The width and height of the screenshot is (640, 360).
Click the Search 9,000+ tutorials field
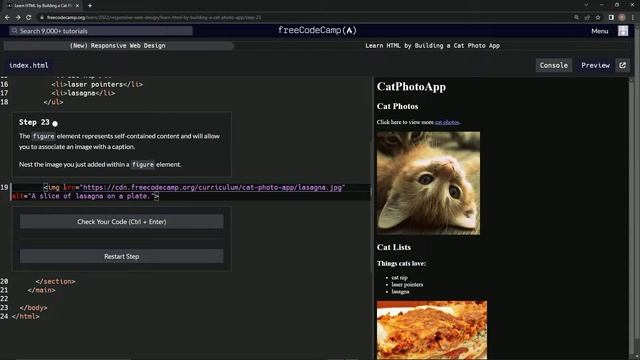101,31
